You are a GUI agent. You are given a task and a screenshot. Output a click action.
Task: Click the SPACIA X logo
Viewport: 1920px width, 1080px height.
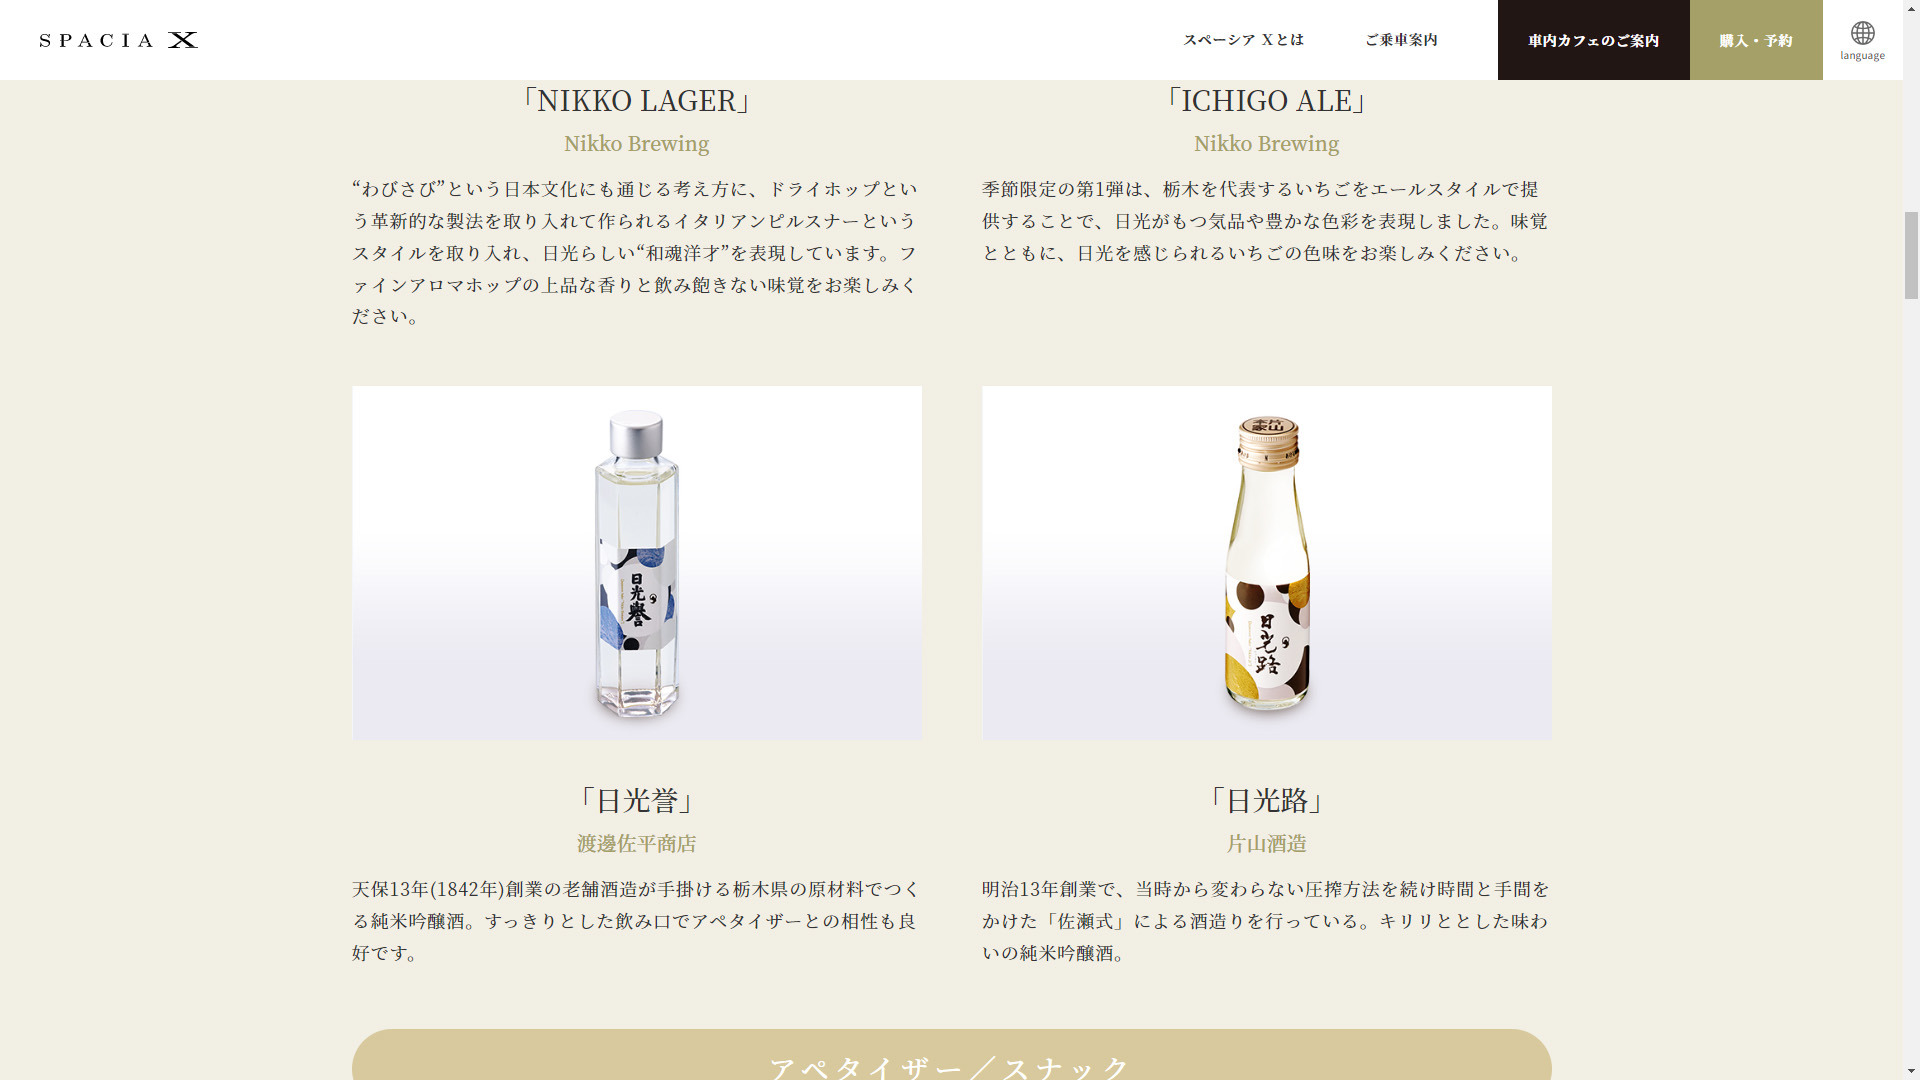(x=119, y=40)
